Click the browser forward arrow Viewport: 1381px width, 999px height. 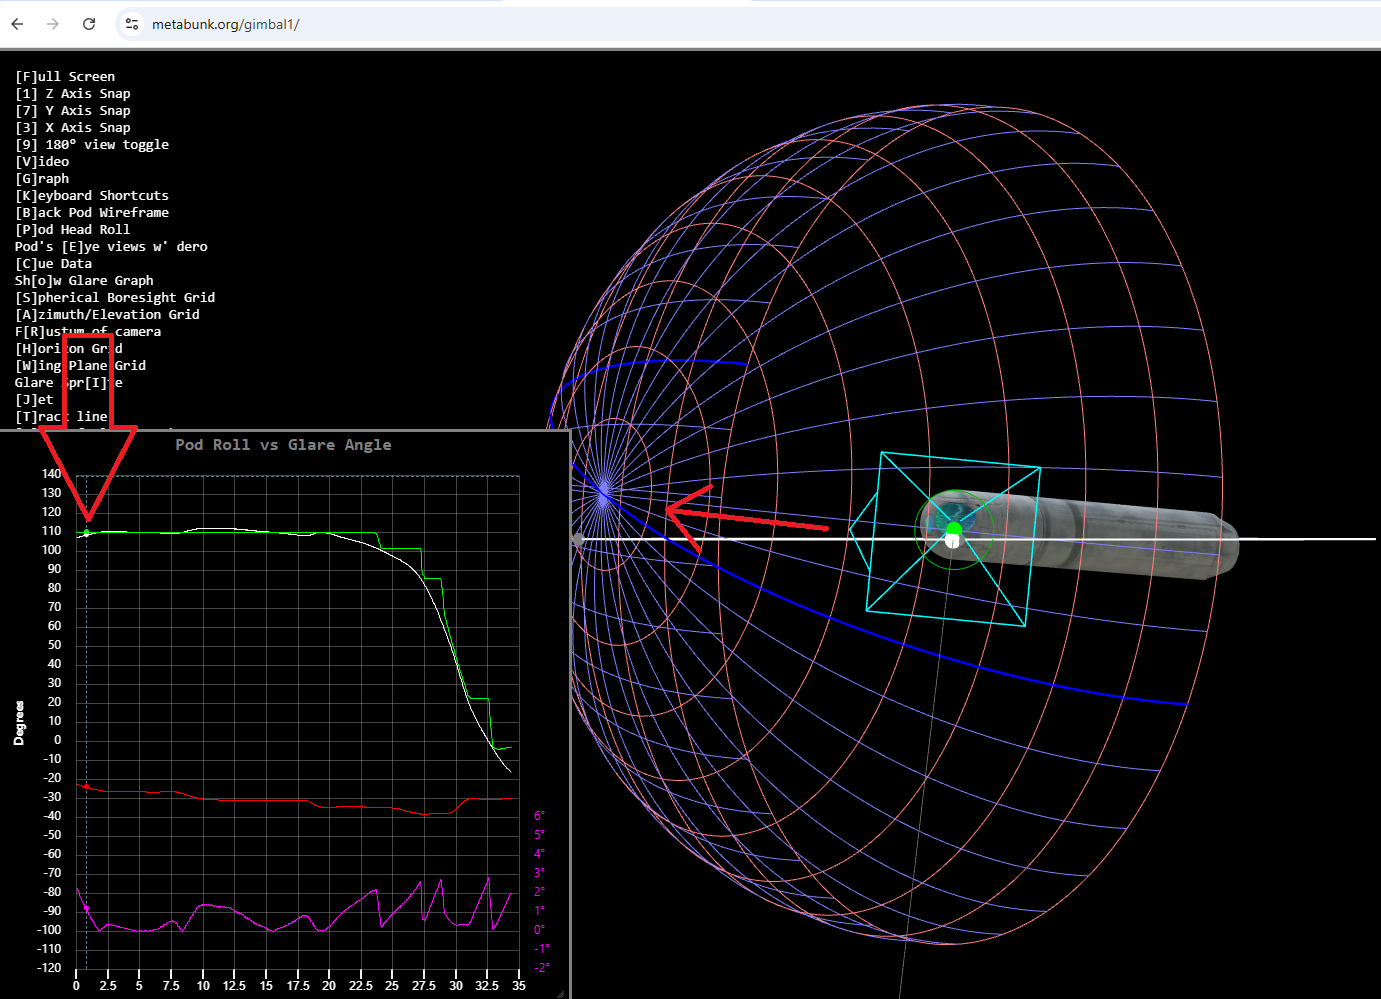[52, 23]
